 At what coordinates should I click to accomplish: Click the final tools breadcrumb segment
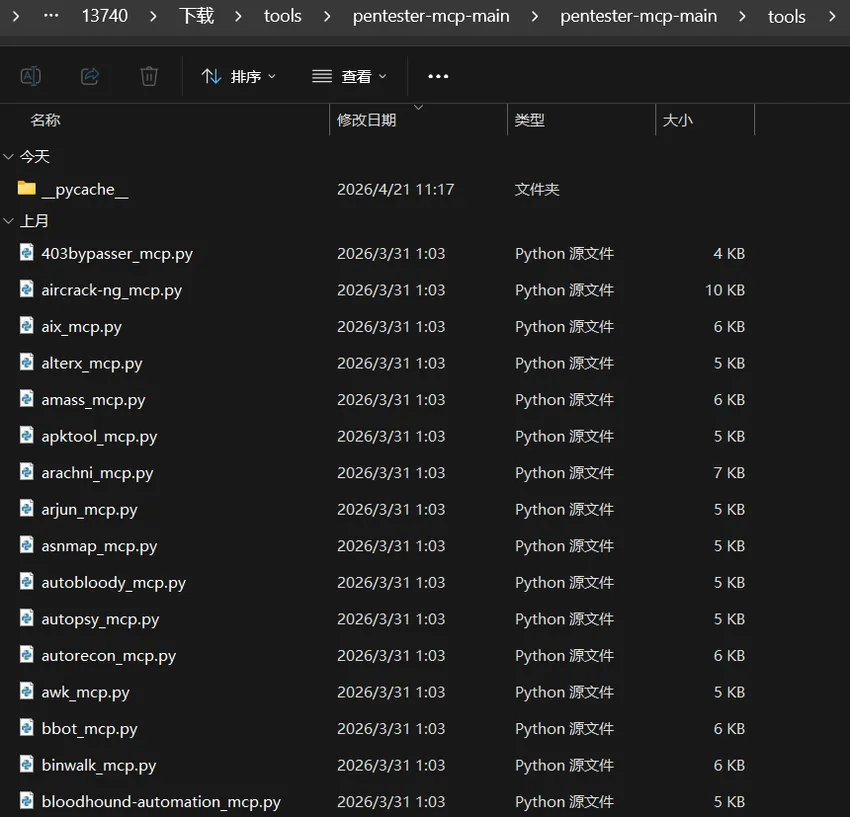[x=787, y=17]
